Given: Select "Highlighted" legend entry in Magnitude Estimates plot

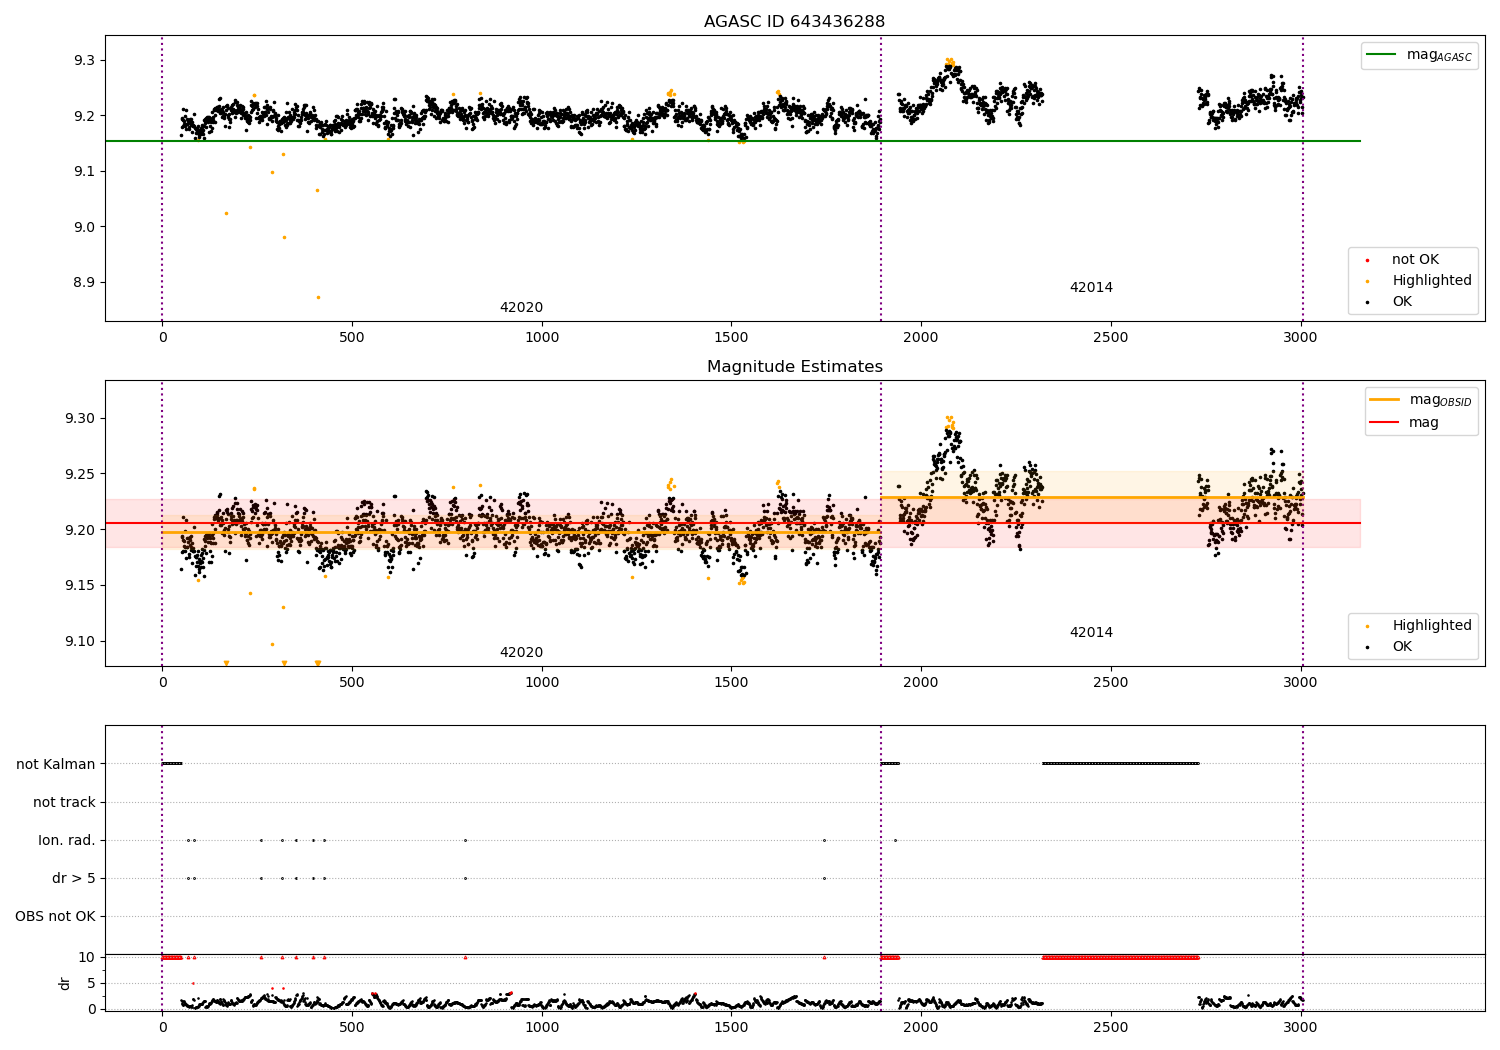Looking at the screenshot, I should 1432,626.
